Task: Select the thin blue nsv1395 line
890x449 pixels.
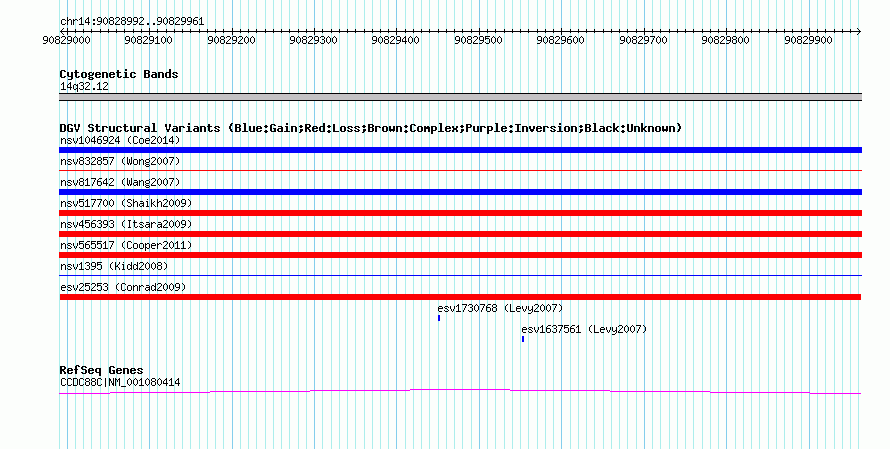Action: coord(460,276)
